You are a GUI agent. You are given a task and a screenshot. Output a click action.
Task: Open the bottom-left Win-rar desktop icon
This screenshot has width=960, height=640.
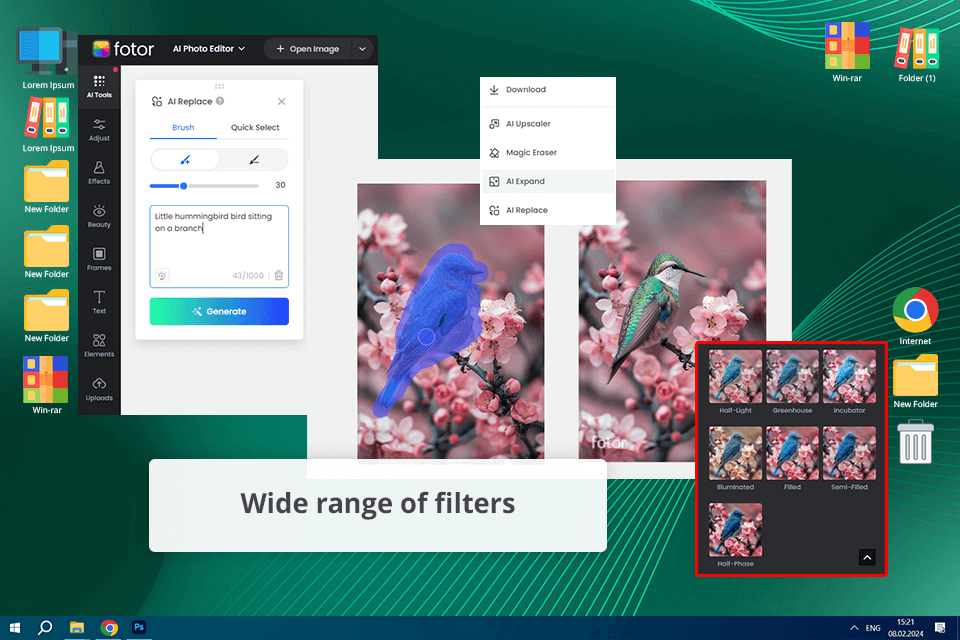(x=47, y=385)
